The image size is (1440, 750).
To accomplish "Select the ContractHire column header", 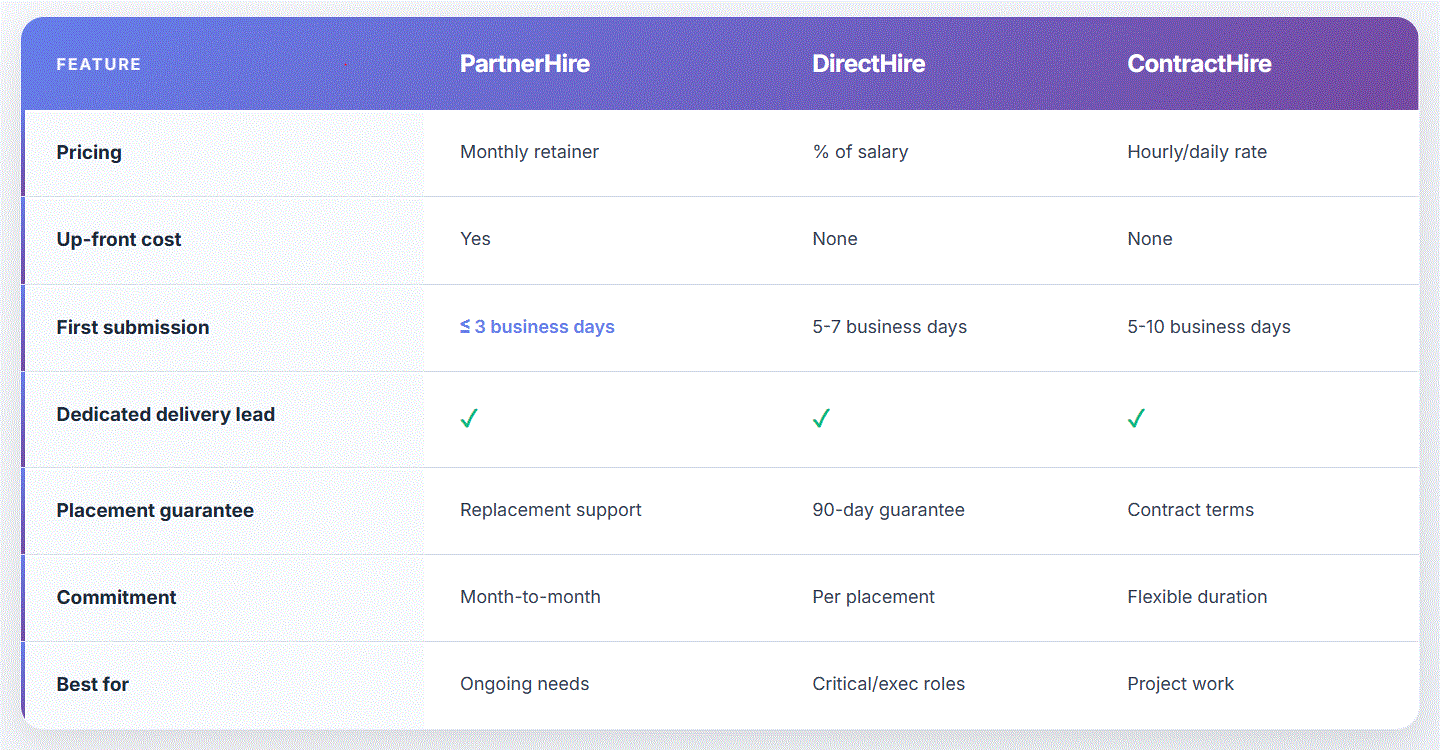I will [x=1199, y=64].
